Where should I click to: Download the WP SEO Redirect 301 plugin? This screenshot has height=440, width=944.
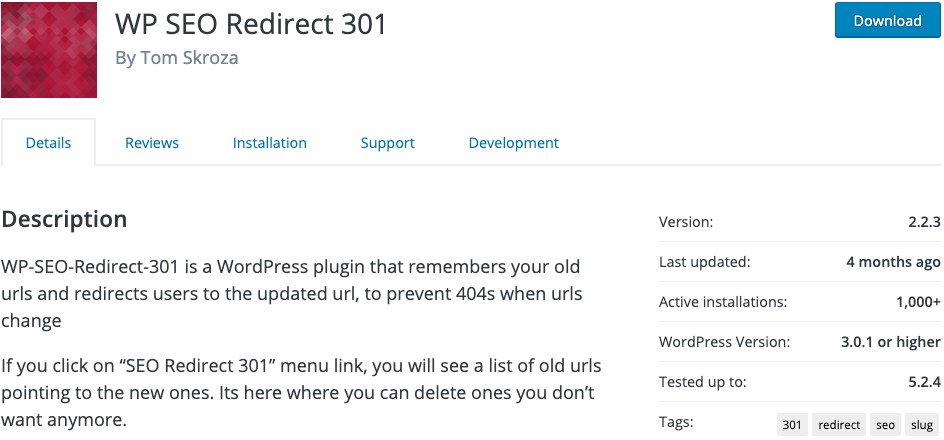(x=887, y=20)
